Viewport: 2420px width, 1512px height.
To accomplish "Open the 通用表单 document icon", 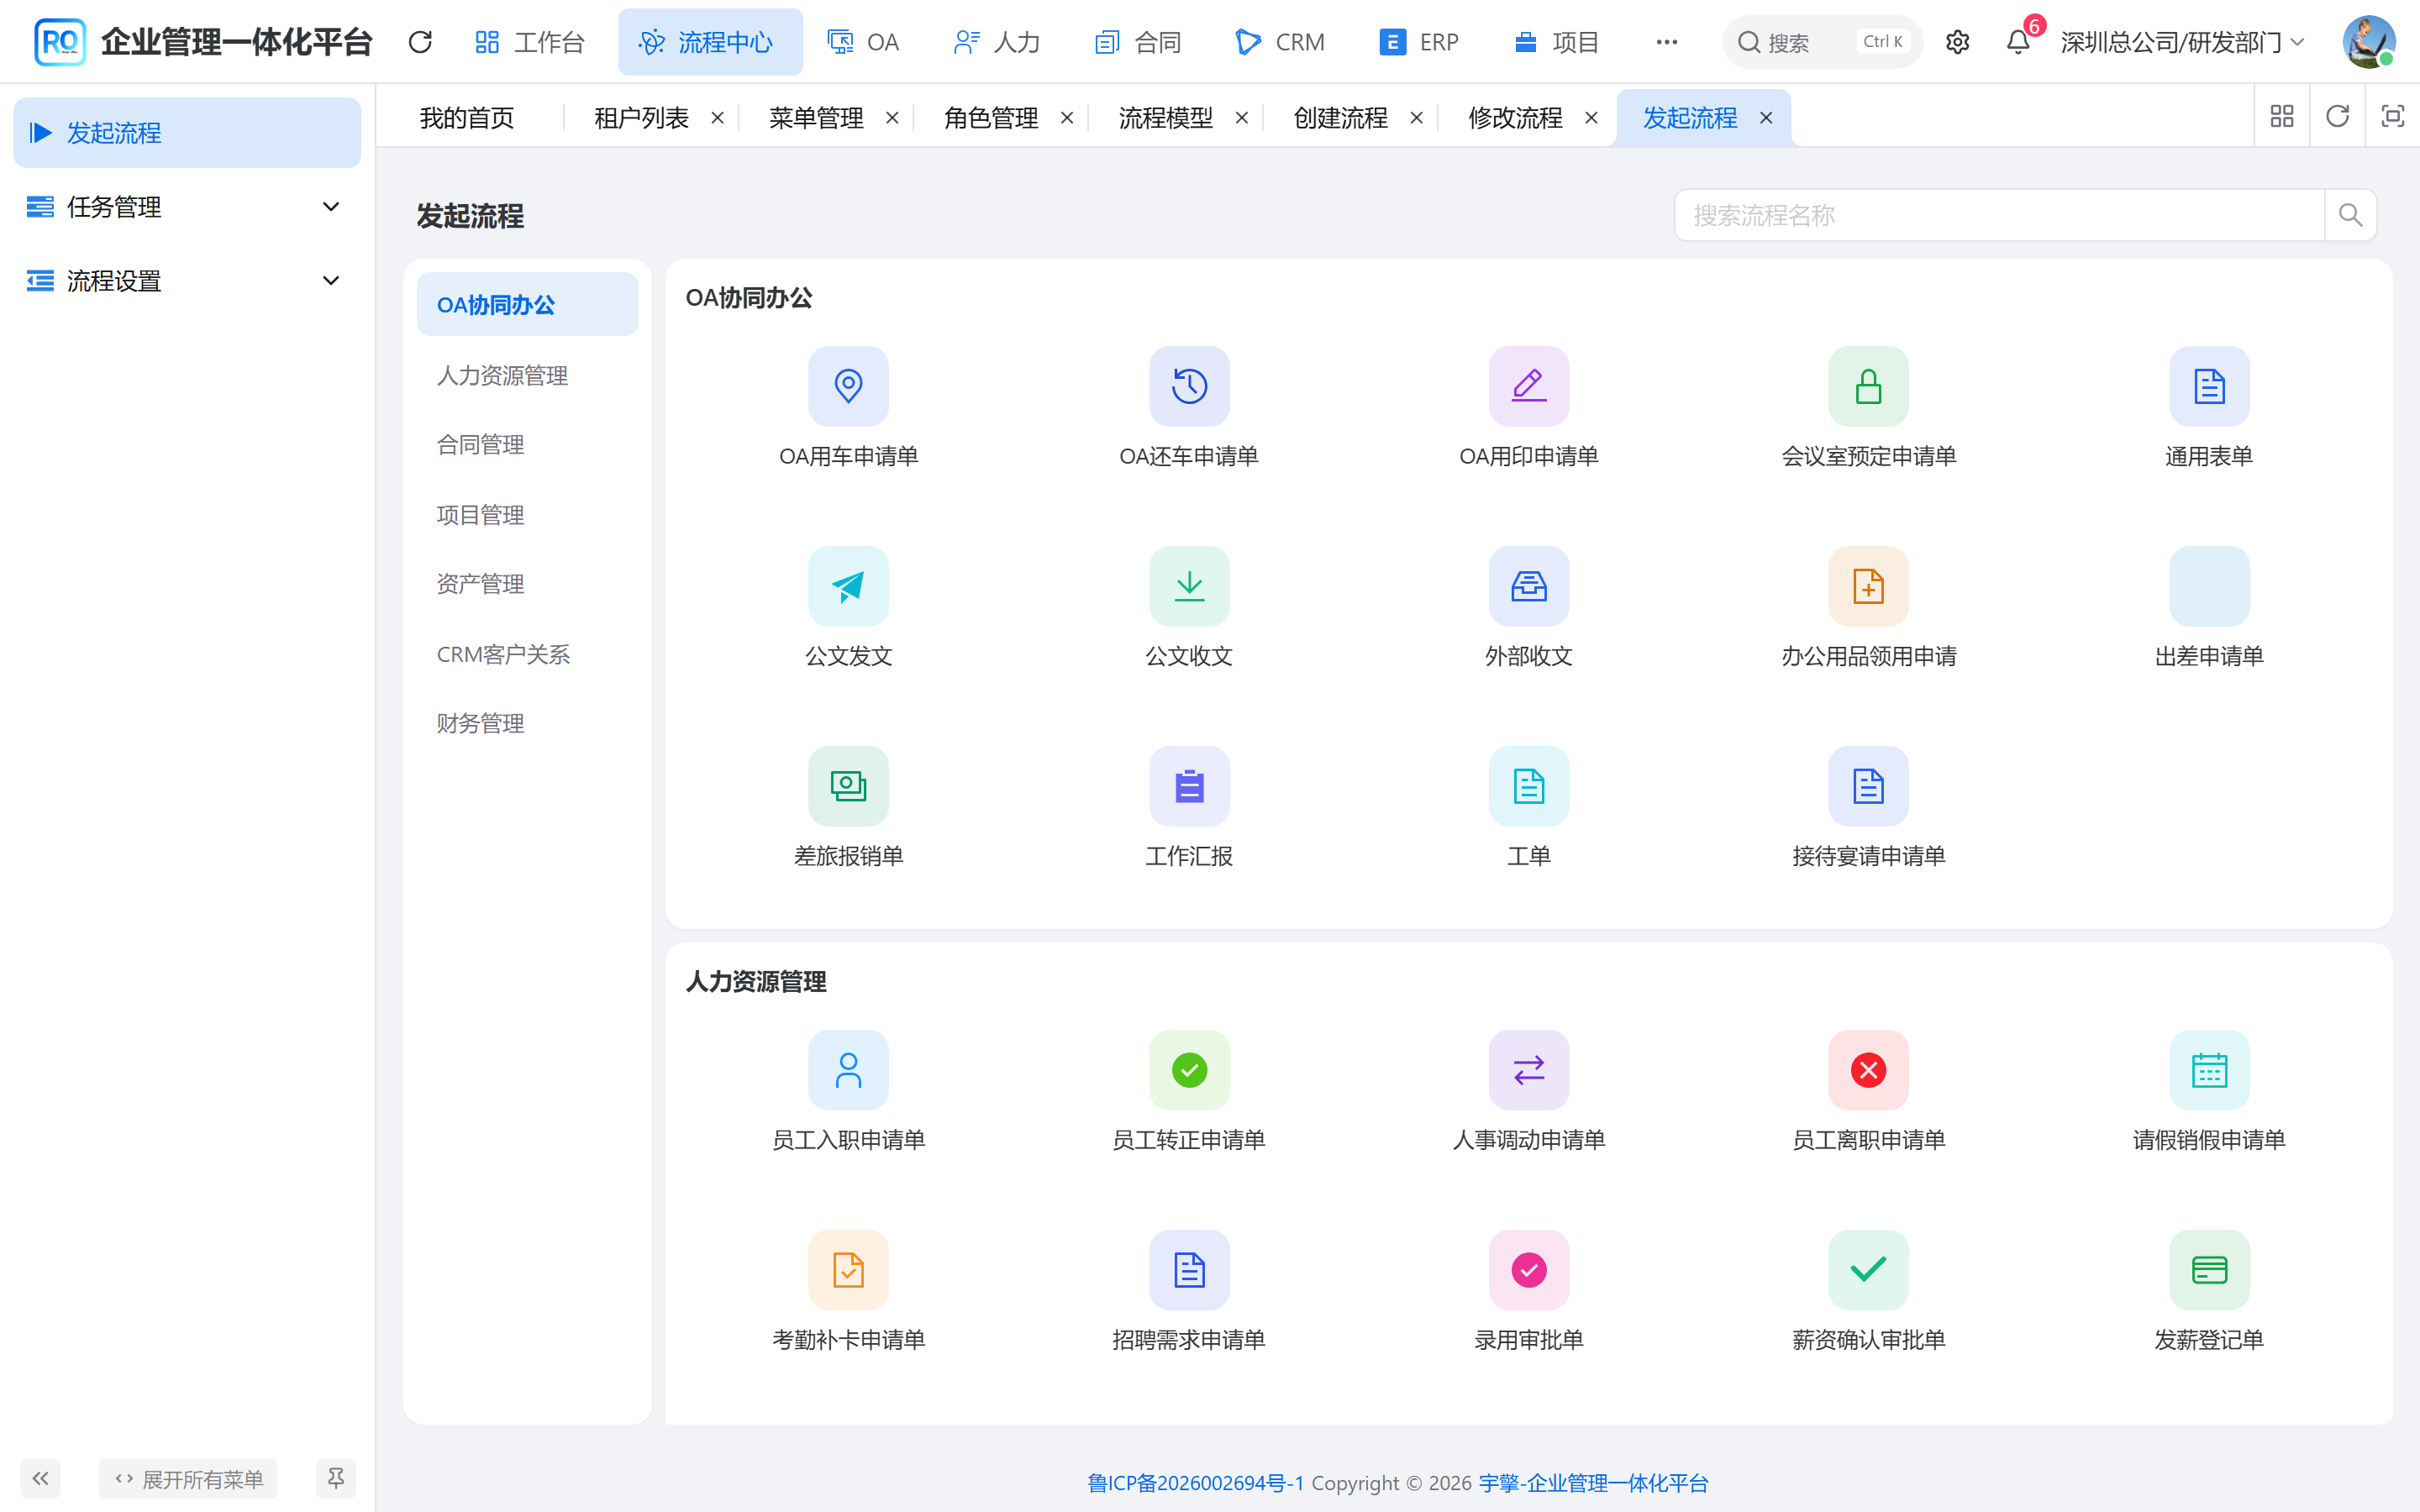I will tap(2209, 386).
